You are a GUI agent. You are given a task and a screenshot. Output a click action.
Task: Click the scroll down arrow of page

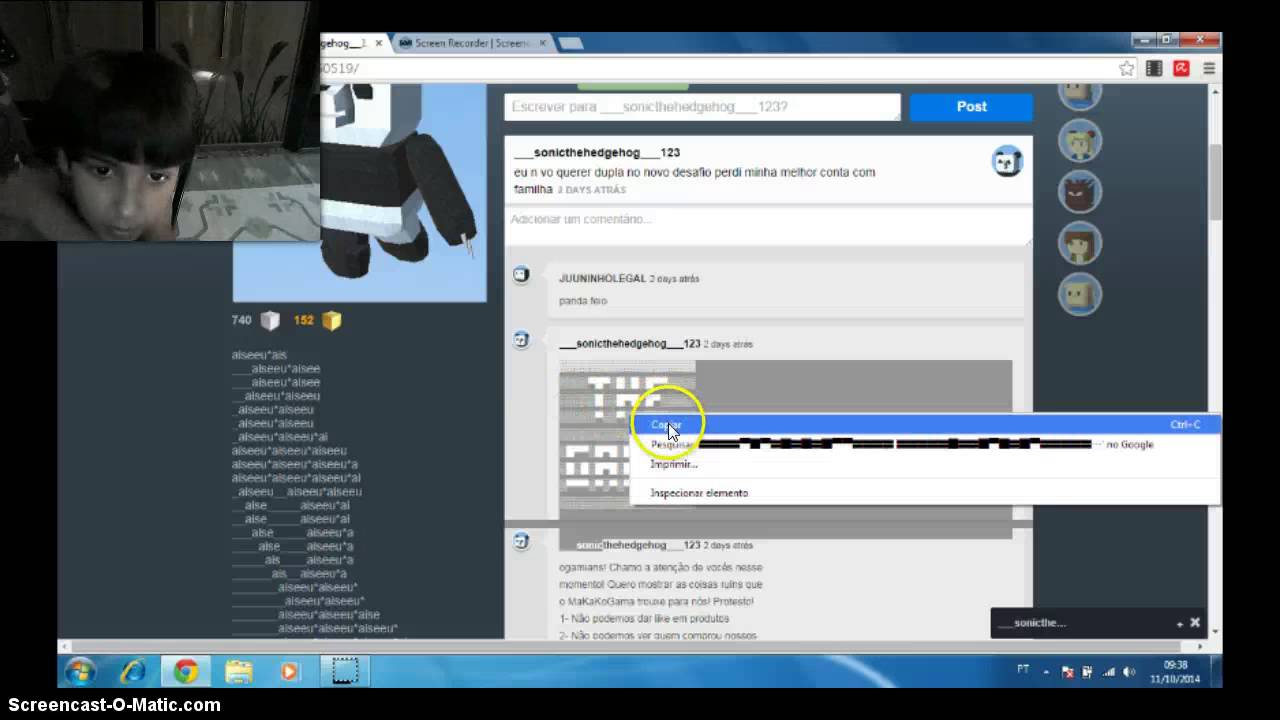pyautogui.click(x=1215, y=632)
